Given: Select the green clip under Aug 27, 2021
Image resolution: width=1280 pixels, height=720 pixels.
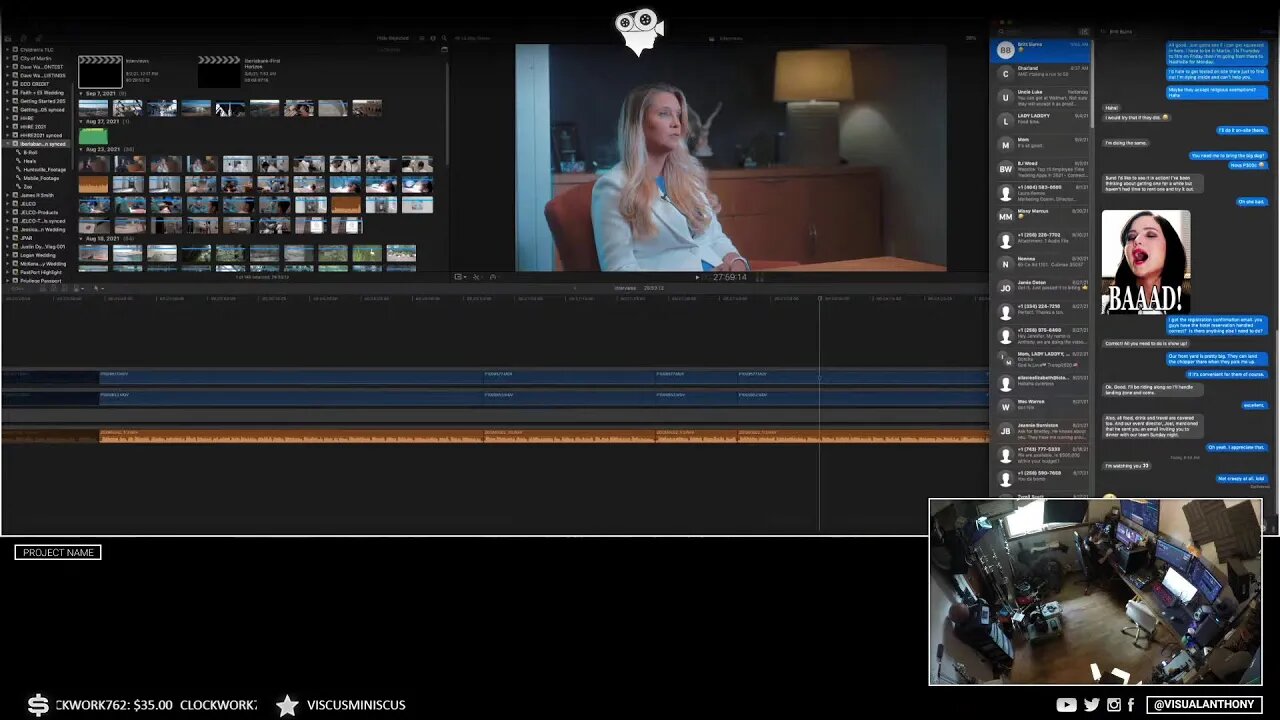Looking at the screenshot, I should click(93, 136).
